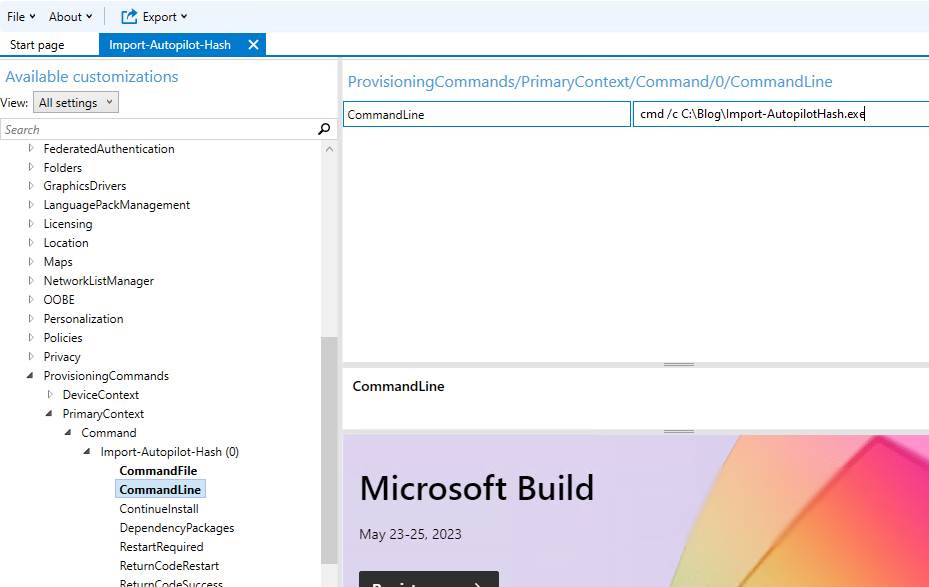This screenshot has width=929, height=587.
Task: Select RestartRequired setting
Action: point(161,547)
